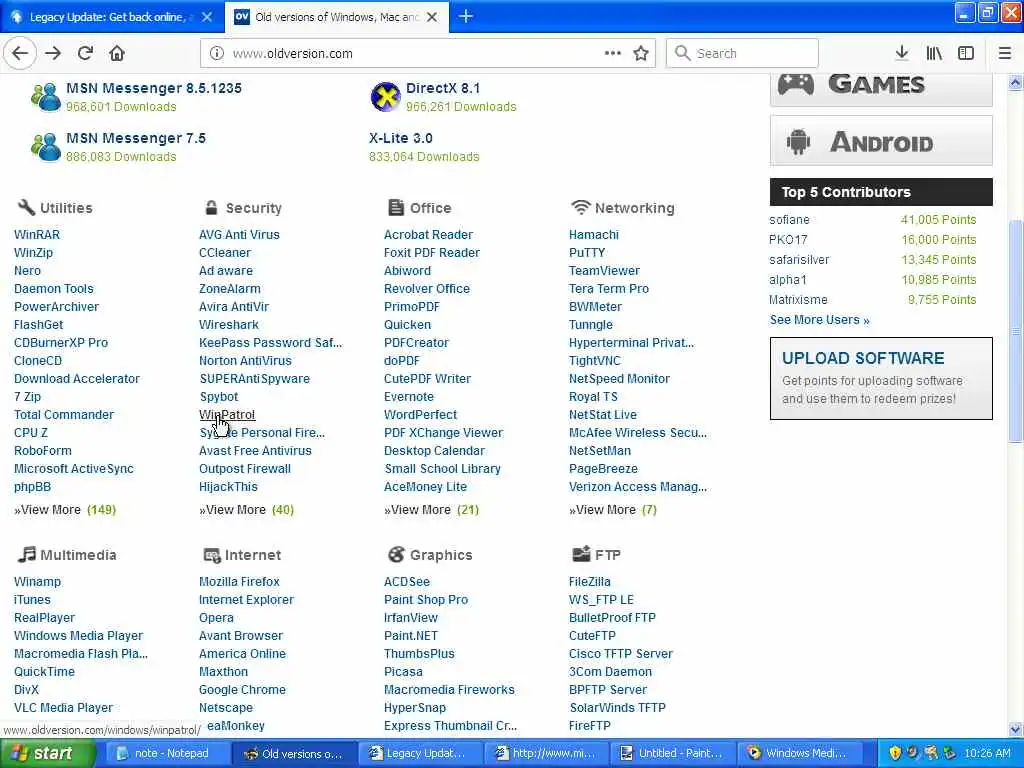Open the Downloads arrow icon

click(x=902, y=53)
